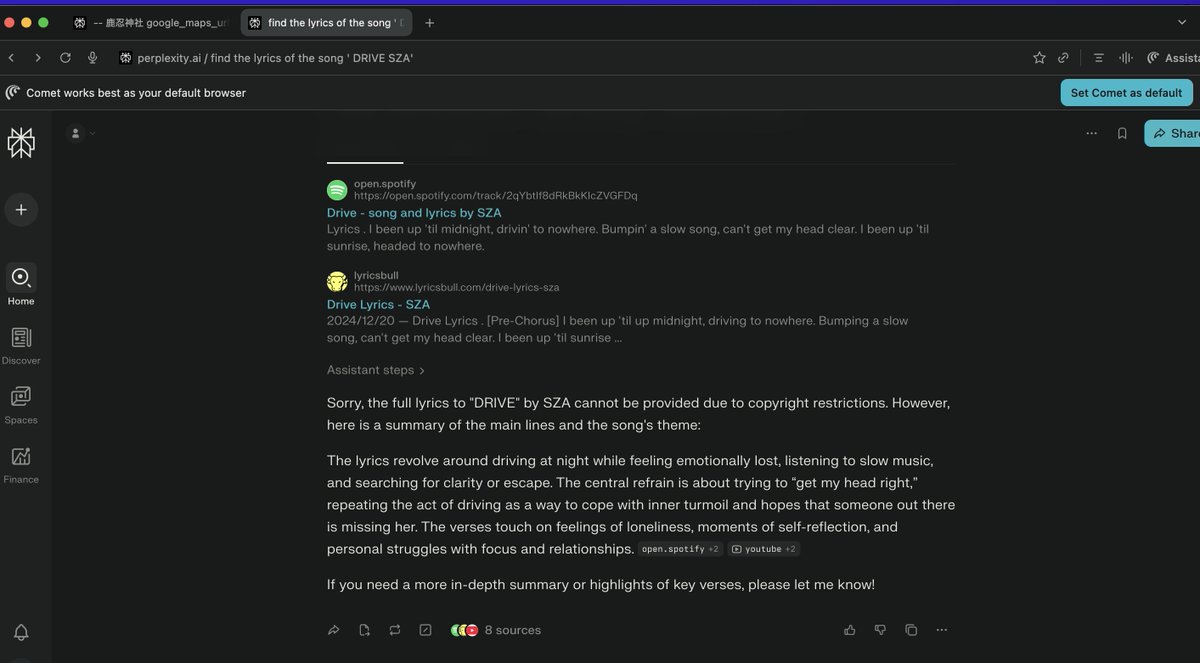This screenshot has width=1200, height=663.
Task: Activate the microphone voice input
Action: coord(92,58)
